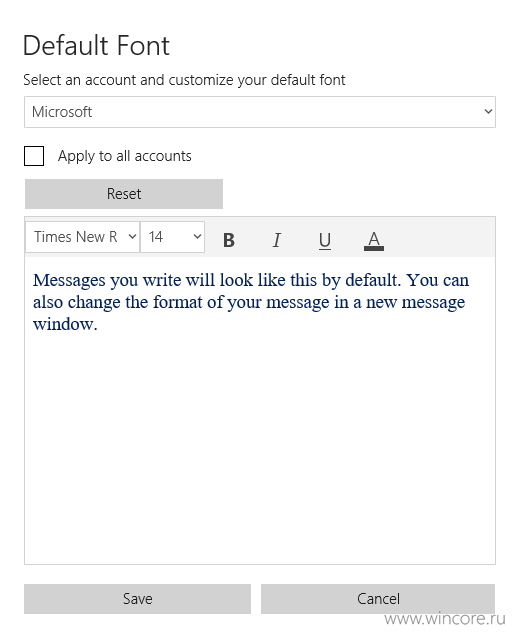The height and width of the screenshot is (638, 518).
Task: Check the Apply to all accounts checkbox
Action: [34, 156]
